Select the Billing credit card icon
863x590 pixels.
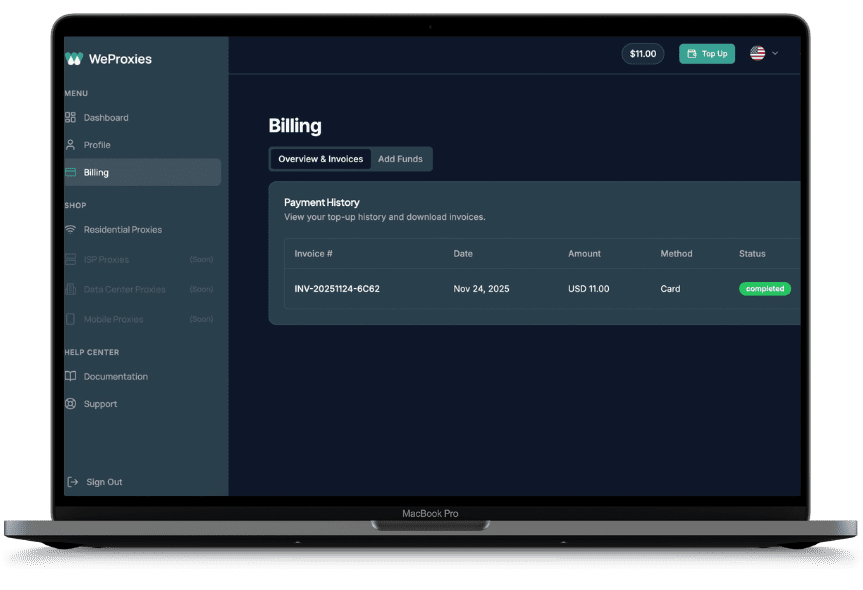(70, 171)
